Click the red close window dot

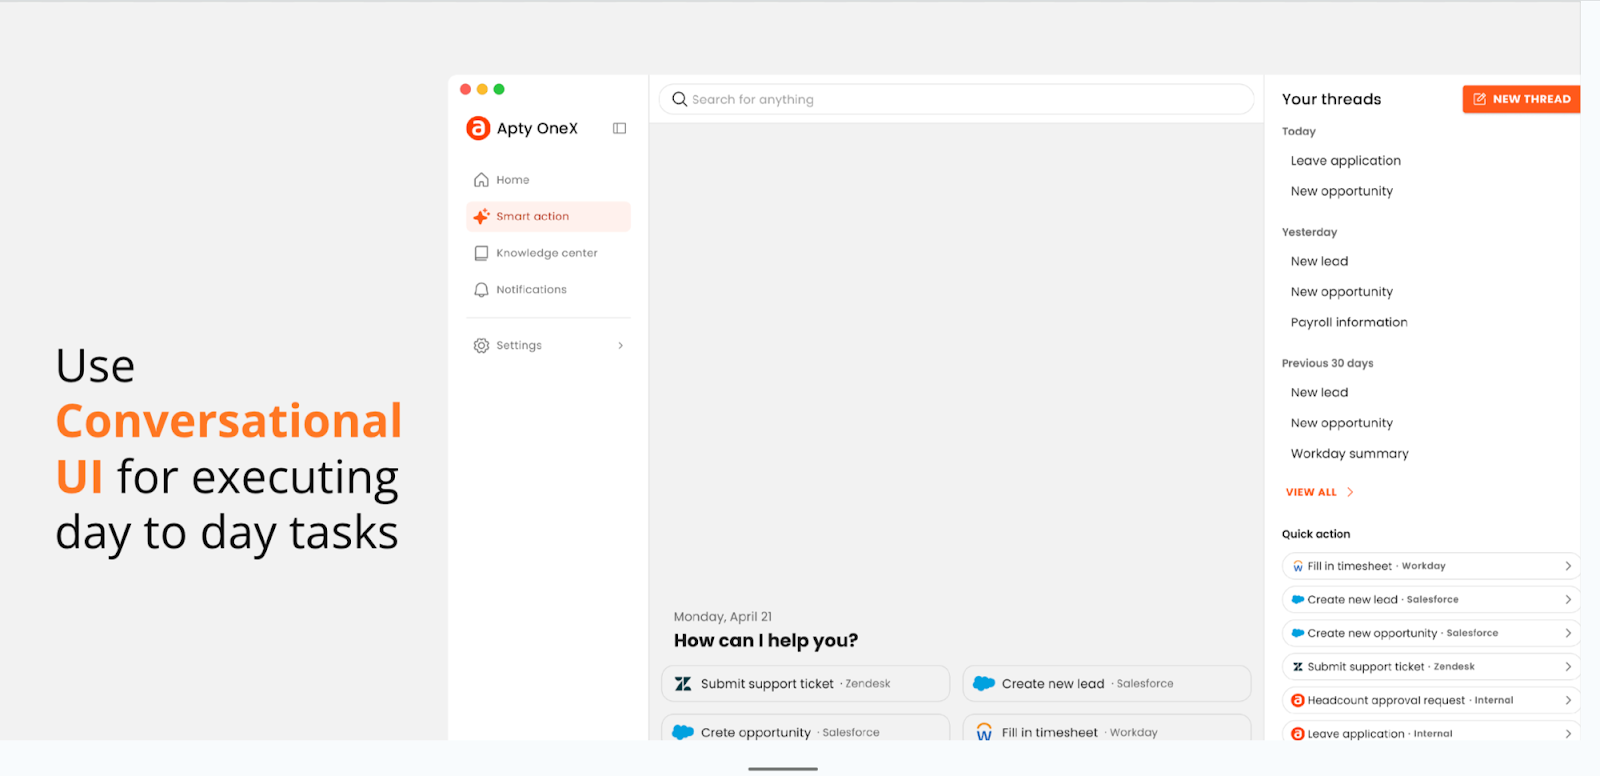465,89
